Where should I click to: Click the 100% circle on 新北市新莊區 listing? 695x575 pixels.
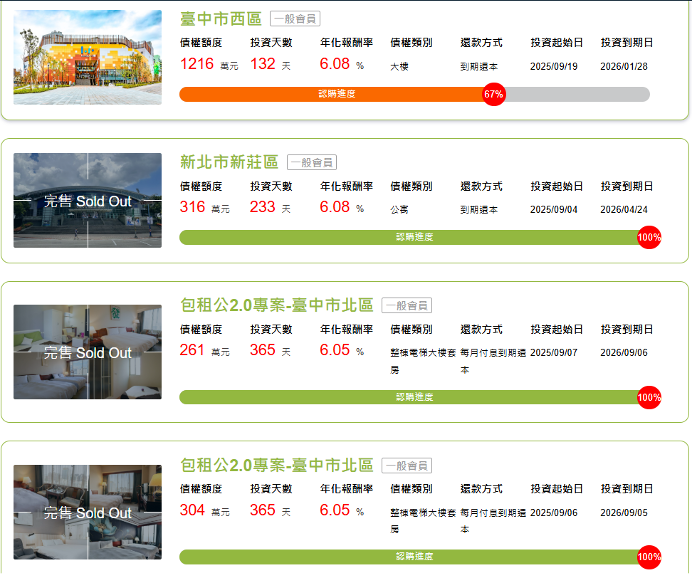[649, 237]
